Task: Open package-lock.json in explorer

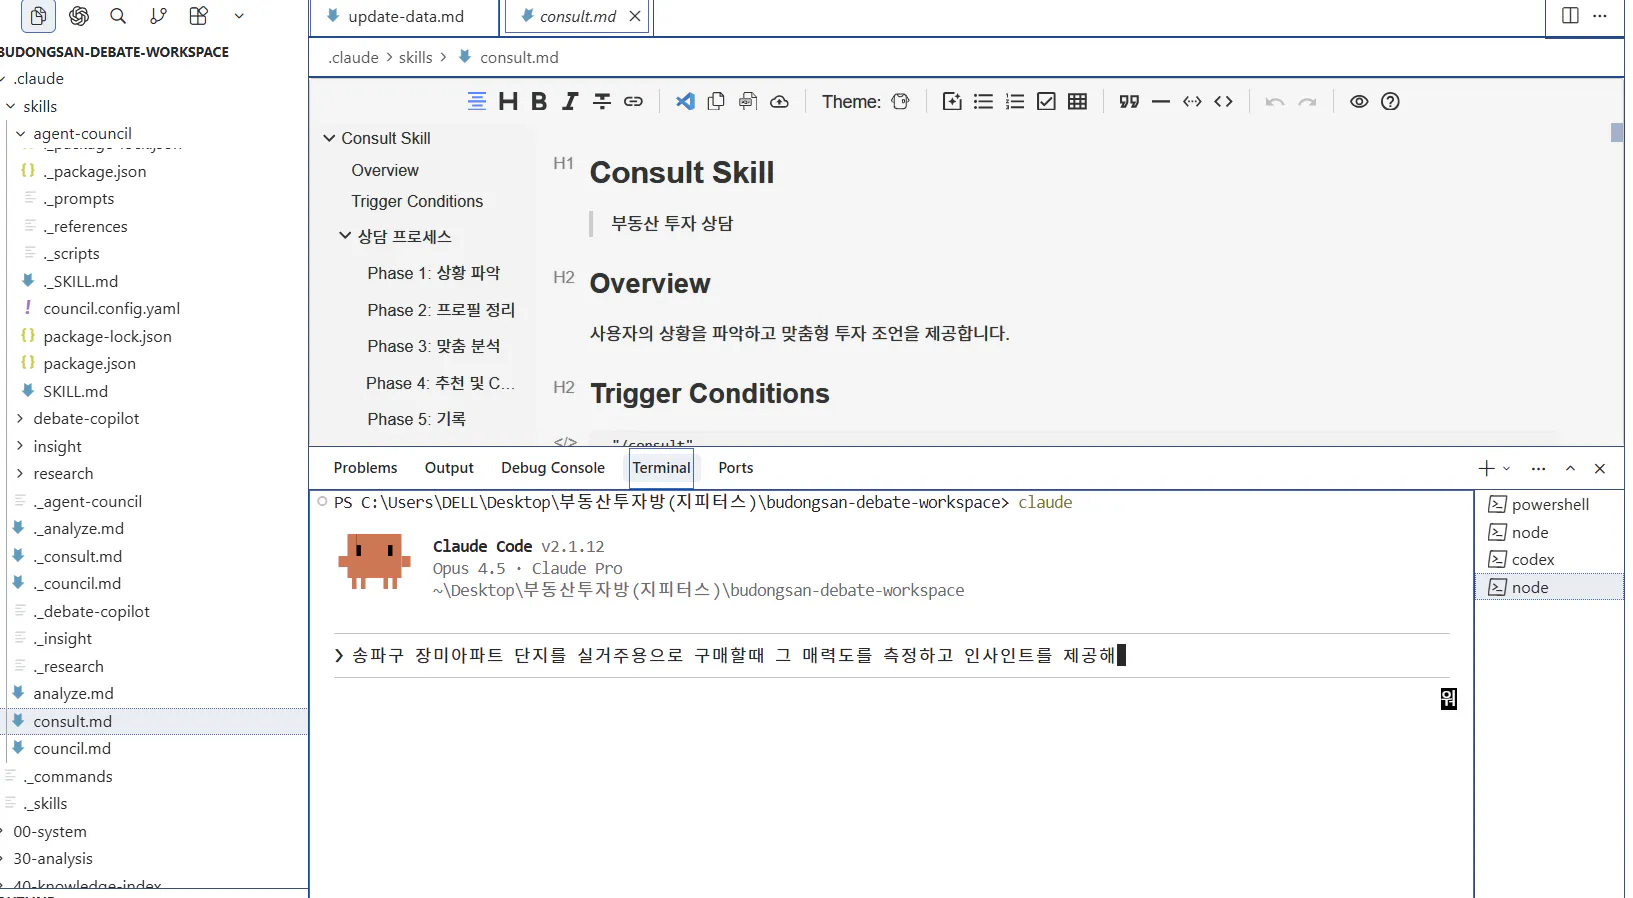Action: [107, 336]
